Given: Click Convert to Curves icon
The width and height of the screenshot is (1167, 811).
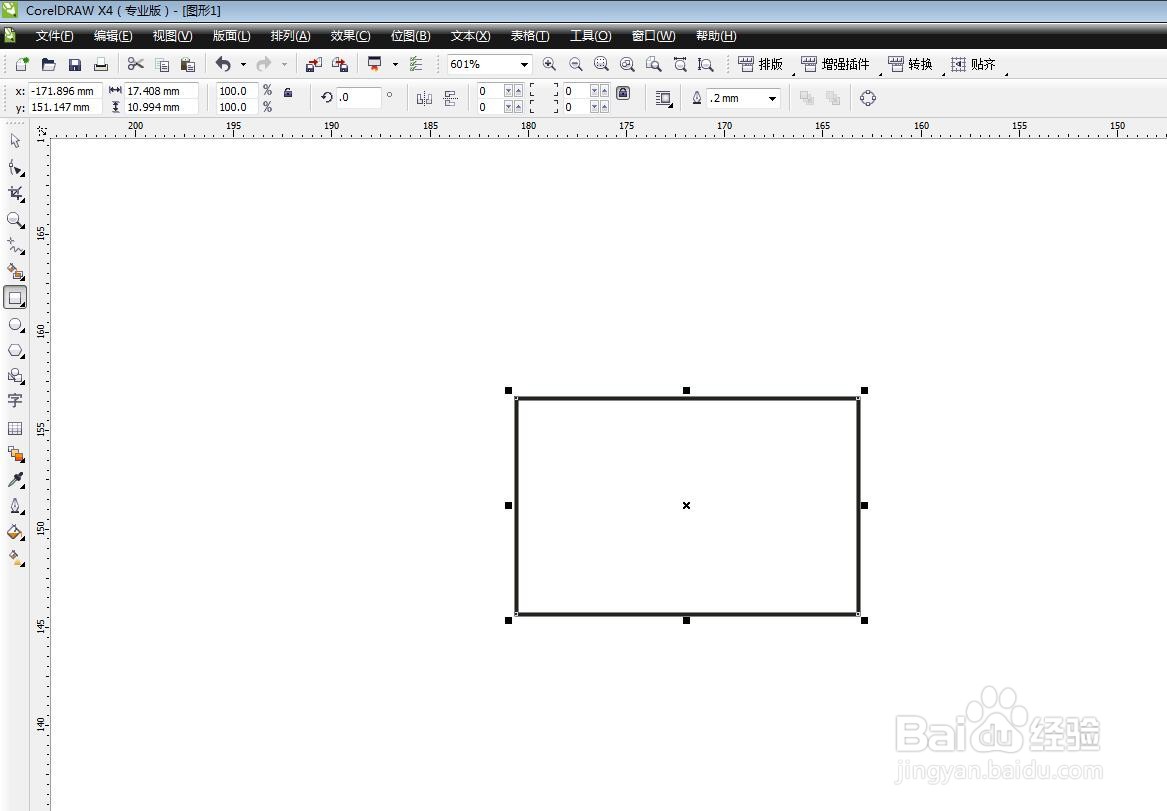Looking at the screenshot, I should tap(868, 98).
